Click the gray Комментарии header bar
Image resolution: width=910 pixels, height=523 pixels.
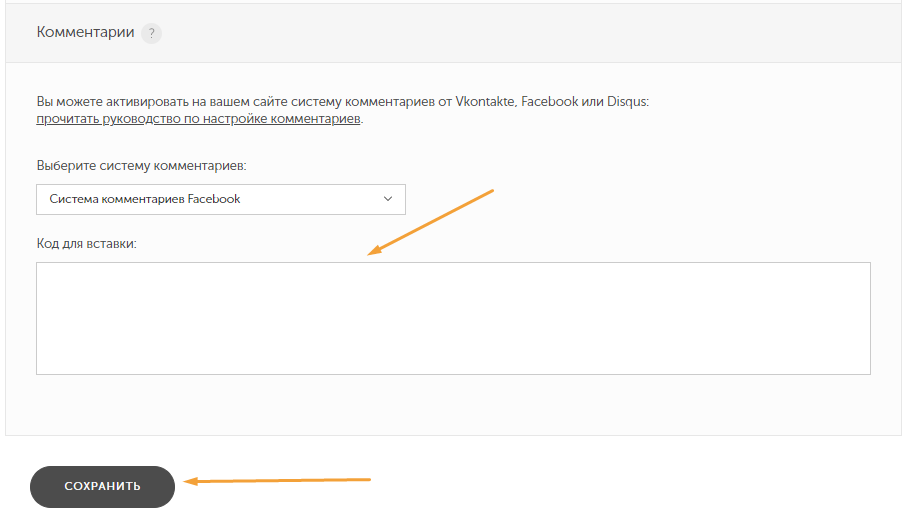click(x=453, y=33)
